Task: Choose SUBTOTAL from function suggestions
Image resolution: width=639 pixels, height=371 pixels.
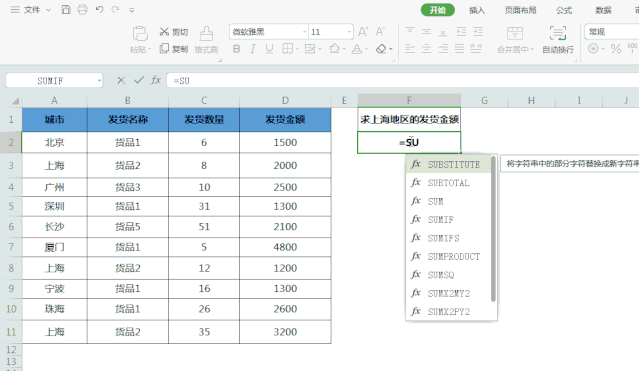Action: point(448,183)
